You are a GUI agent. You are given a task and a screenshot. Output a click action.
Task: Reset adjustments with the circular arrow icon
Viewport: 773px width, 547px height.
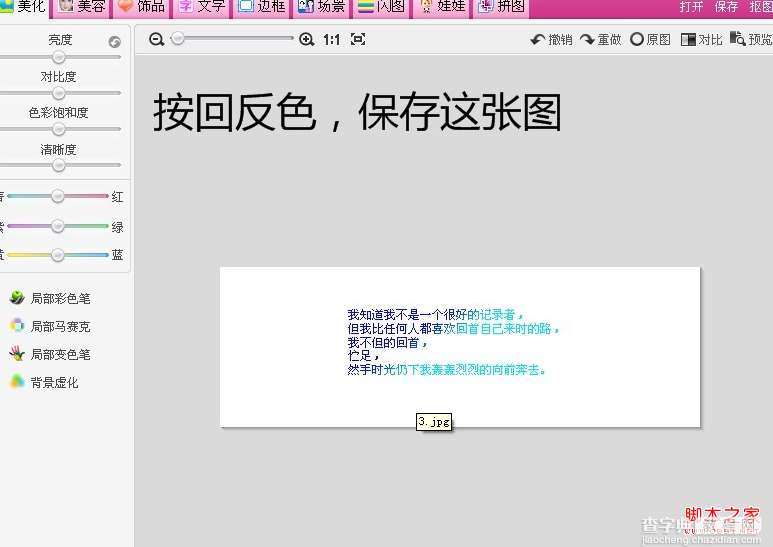pyautogui.click(x=114, y=42)
